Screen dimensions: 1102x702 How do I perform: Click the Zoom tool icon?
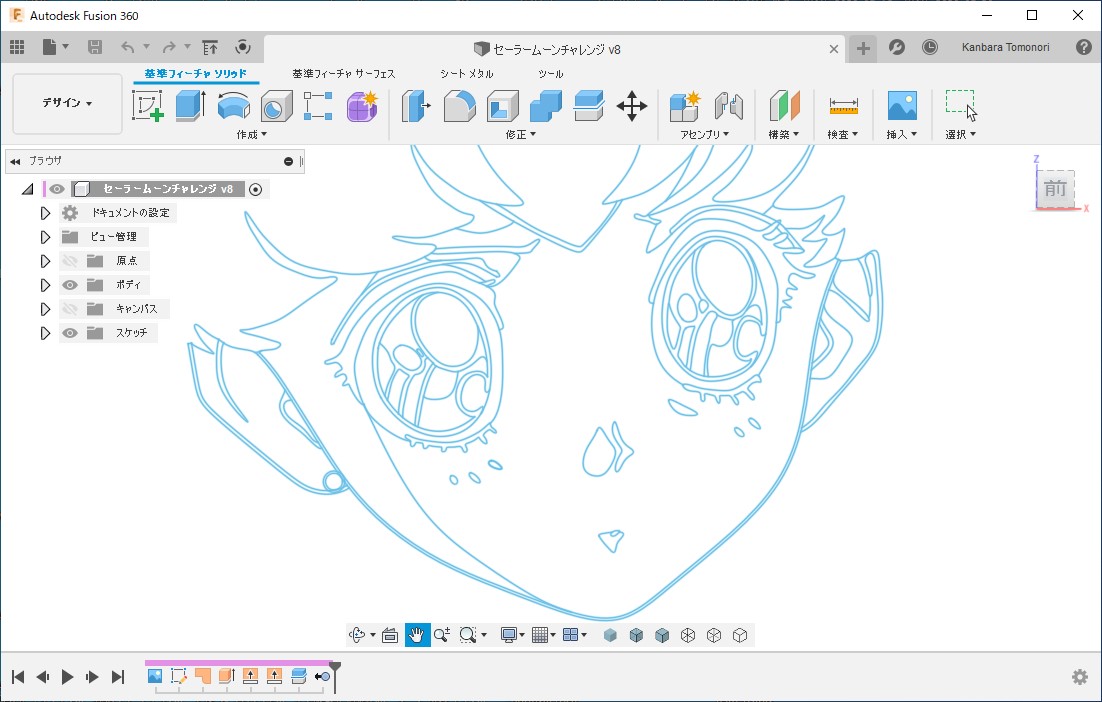click(441, 635)
